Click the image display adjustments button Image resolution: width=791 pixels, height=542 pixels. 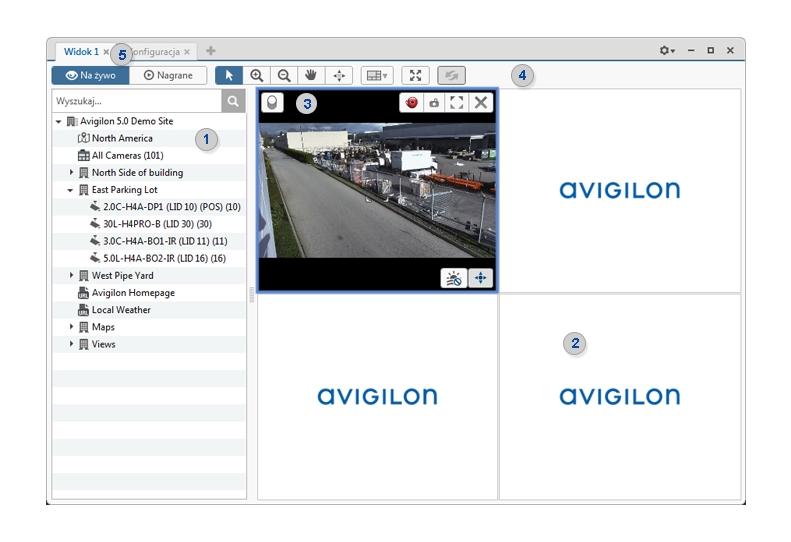pyautogui.click(x=454, y=278)
